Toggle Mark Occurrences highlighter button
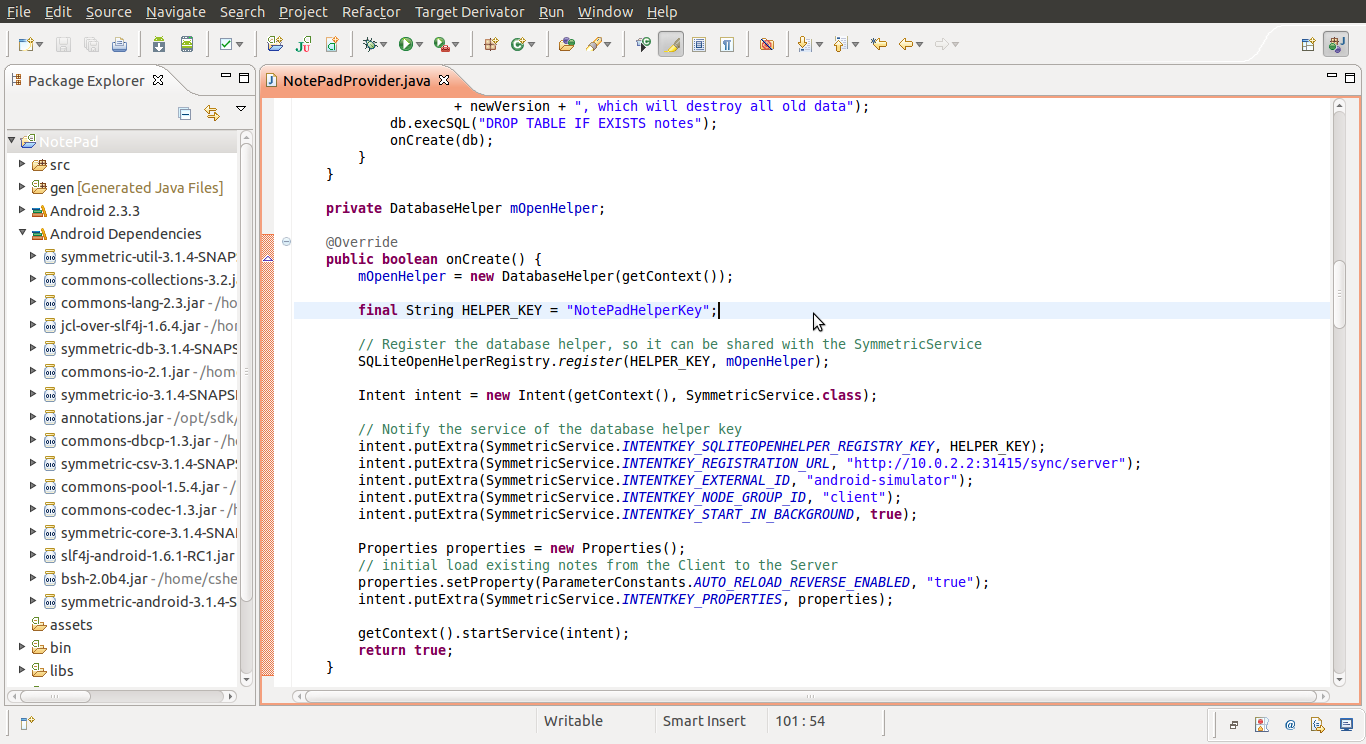1366x744 pixels. [671, 44]
